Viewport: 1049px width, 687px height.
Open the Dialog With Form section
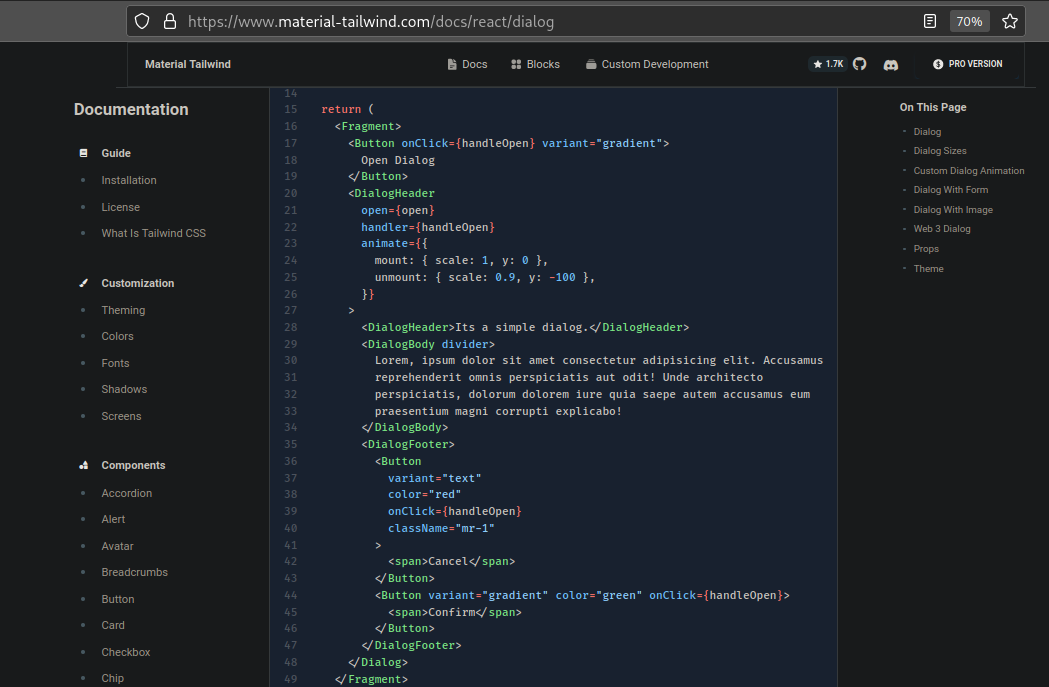(x=950, y=189)
